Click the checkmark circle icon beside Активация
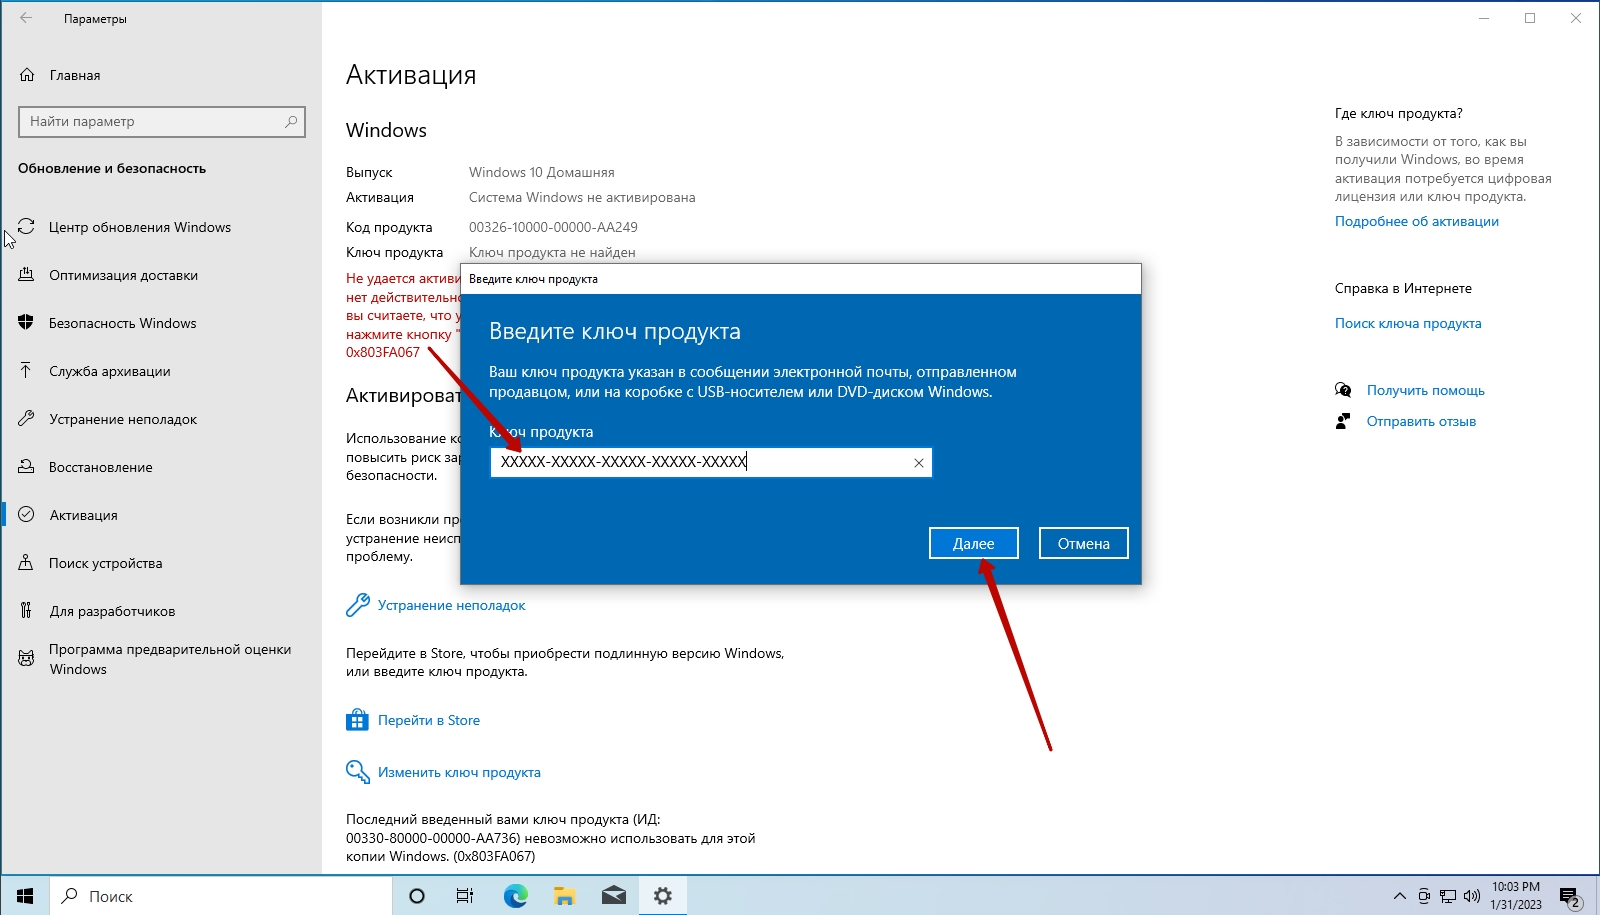 (x=26, y=515)
